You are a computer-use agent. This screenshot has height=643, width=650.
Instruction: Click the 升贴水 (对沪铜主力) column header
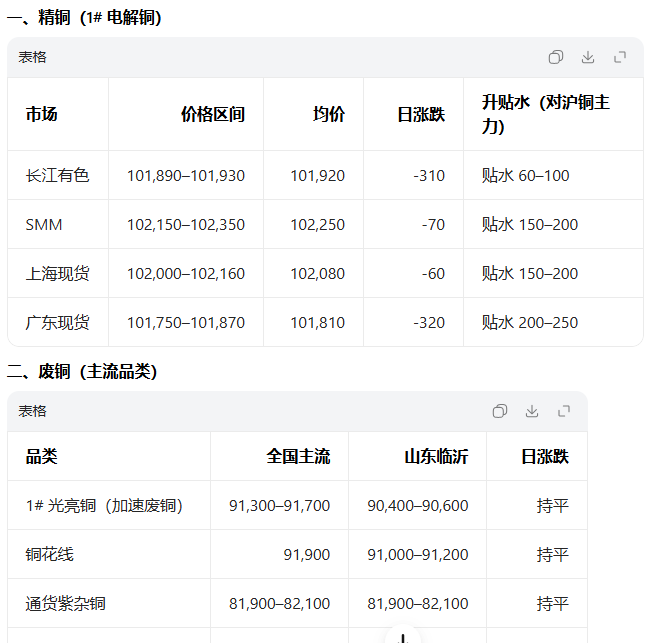545,114
